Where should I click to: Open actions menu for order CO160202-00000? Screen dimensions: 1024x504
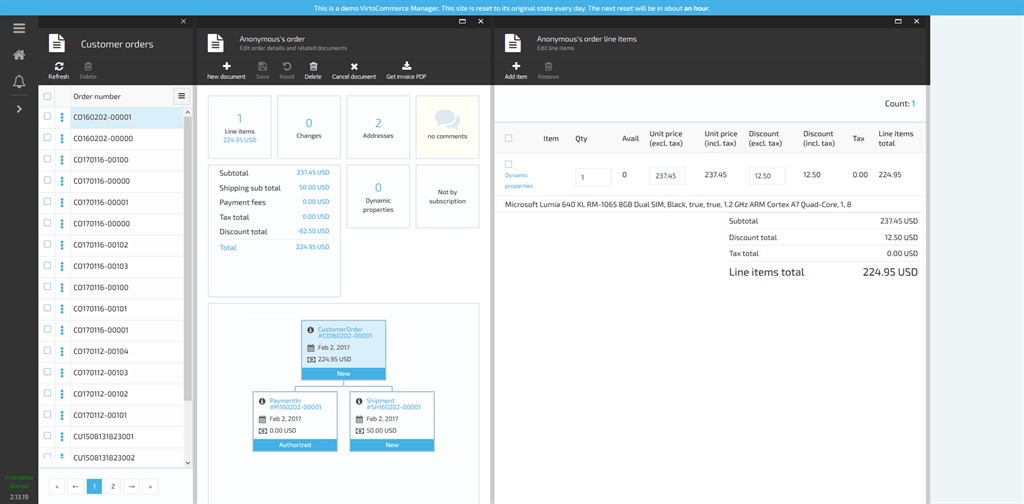tap(62, 138)
